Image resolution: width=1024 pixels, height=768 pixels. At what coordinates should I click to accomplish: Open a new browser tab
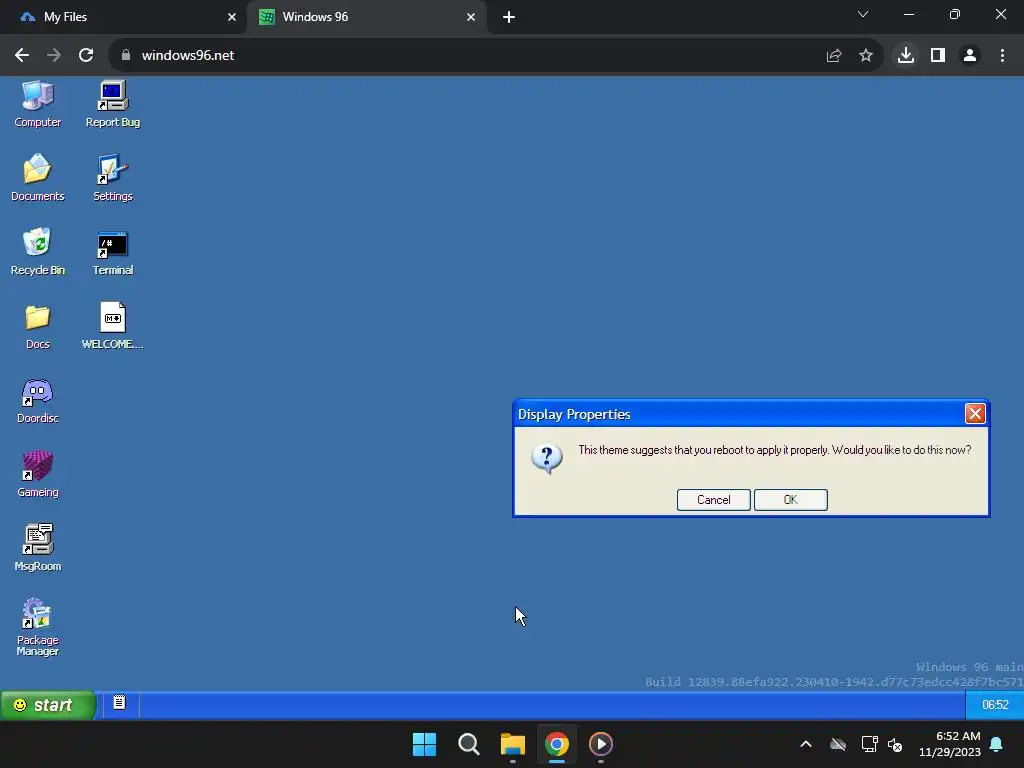click(509, 17)
